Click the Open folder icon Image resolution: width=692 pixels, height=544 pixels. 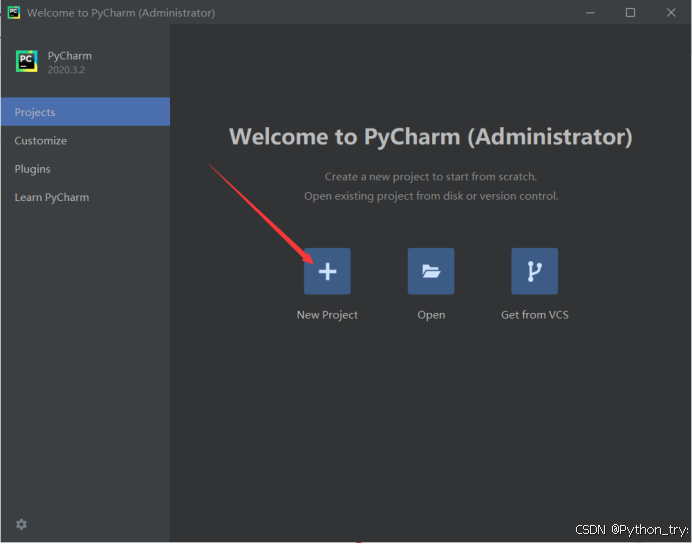point(431,271)
